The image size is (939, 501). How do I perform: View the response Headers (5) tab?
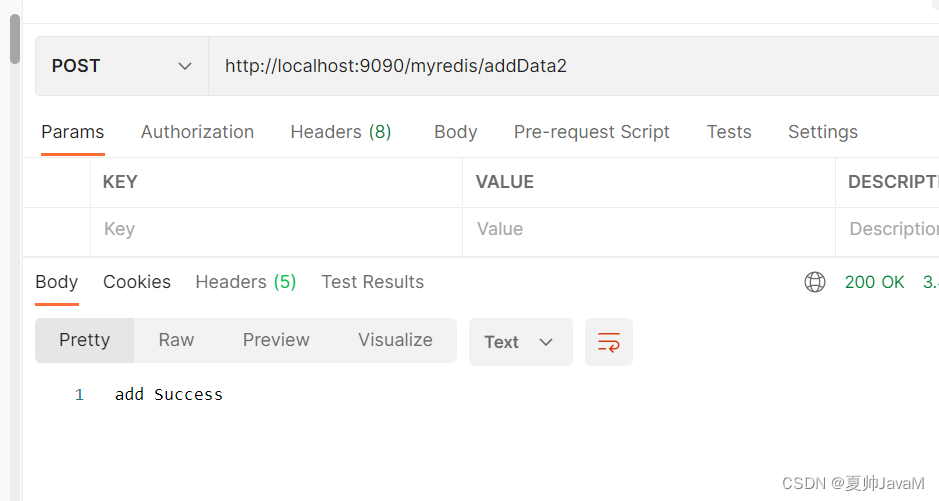pyautogui.click(x=246, y=282)
